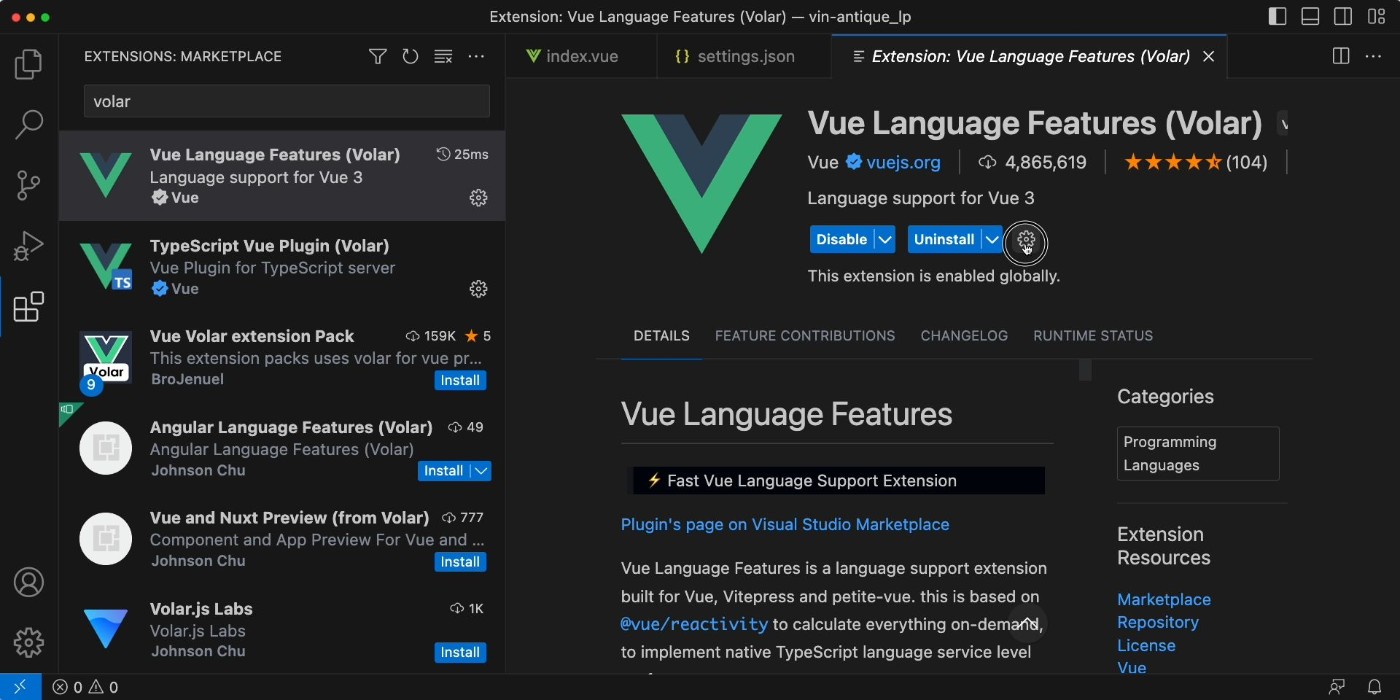Select TypeScript Vue Plugin (Volar) list item
The height and width of the screenshot is (700, 1400).
(282, 267)
